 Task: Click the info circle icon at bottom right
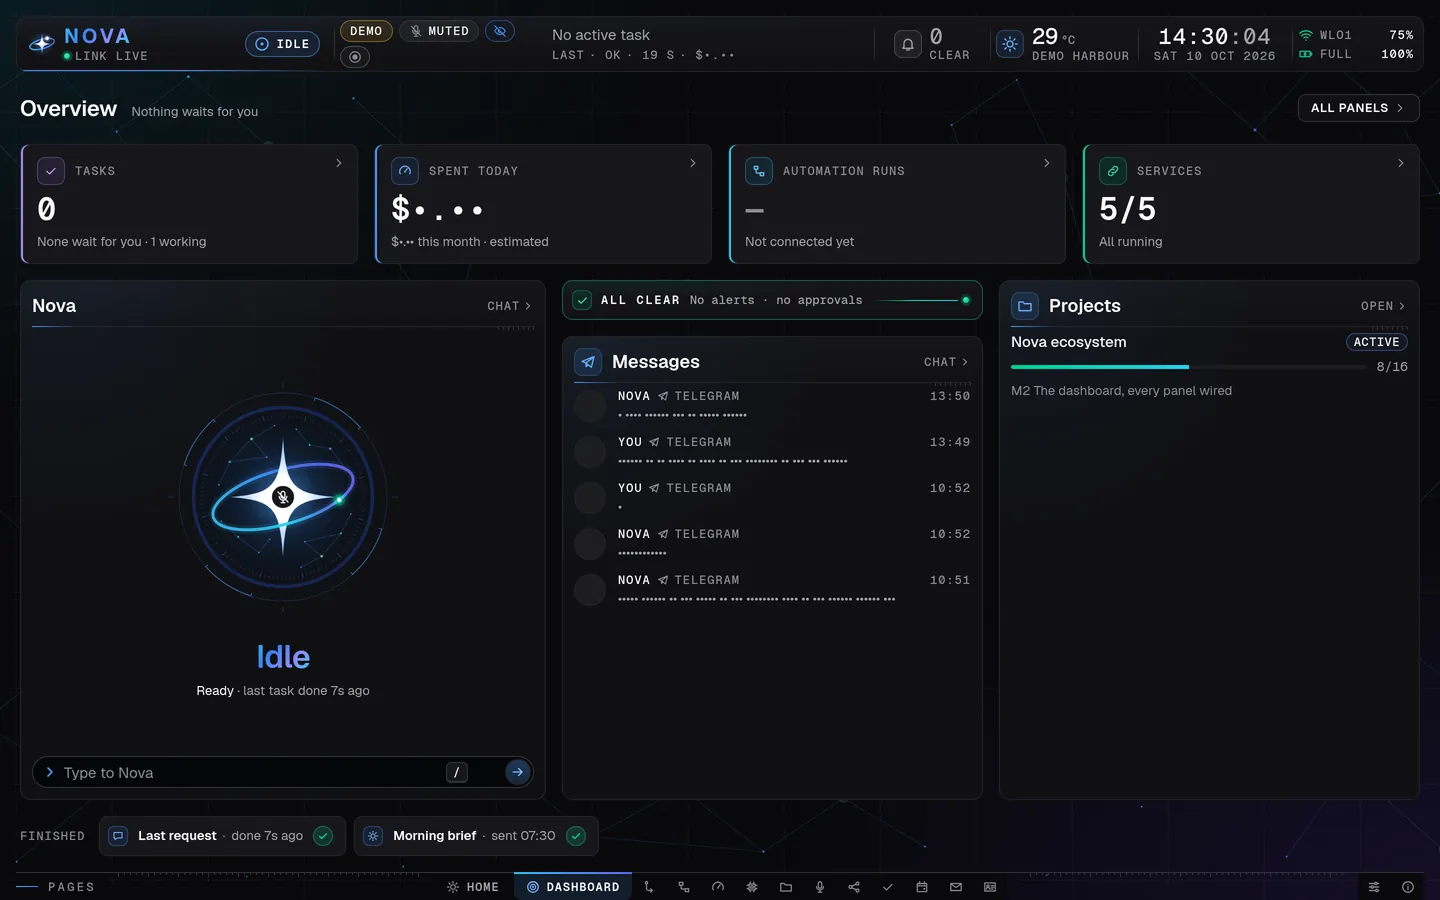(1408, 887)
